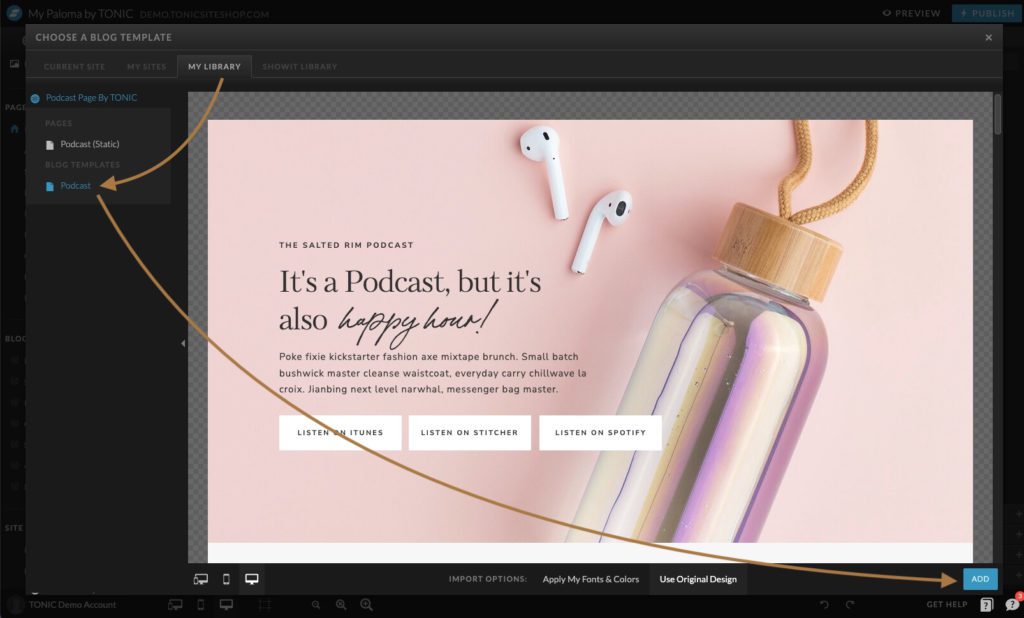This screenshot has height=618, width=1024.
Task: Click the Showit logo at top left
Action: pyautogui.click(x=14, y=13)
